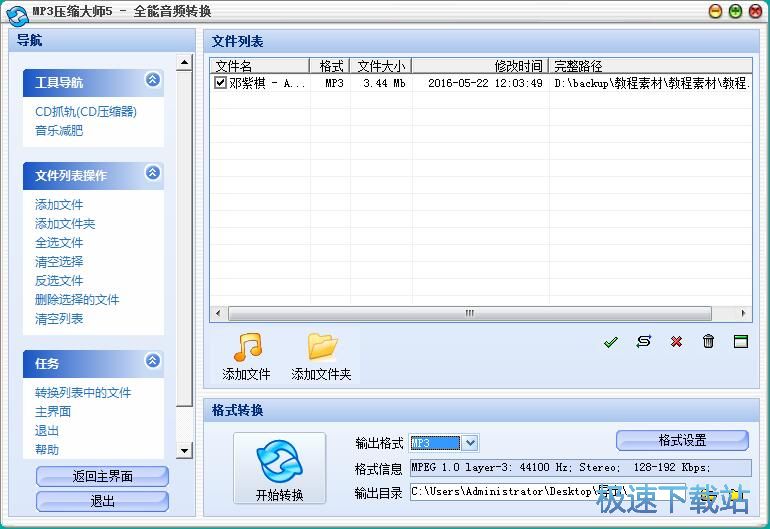Screen dimensions: 770x529
Task: Click the red close window button
Action: click(755, 11)
